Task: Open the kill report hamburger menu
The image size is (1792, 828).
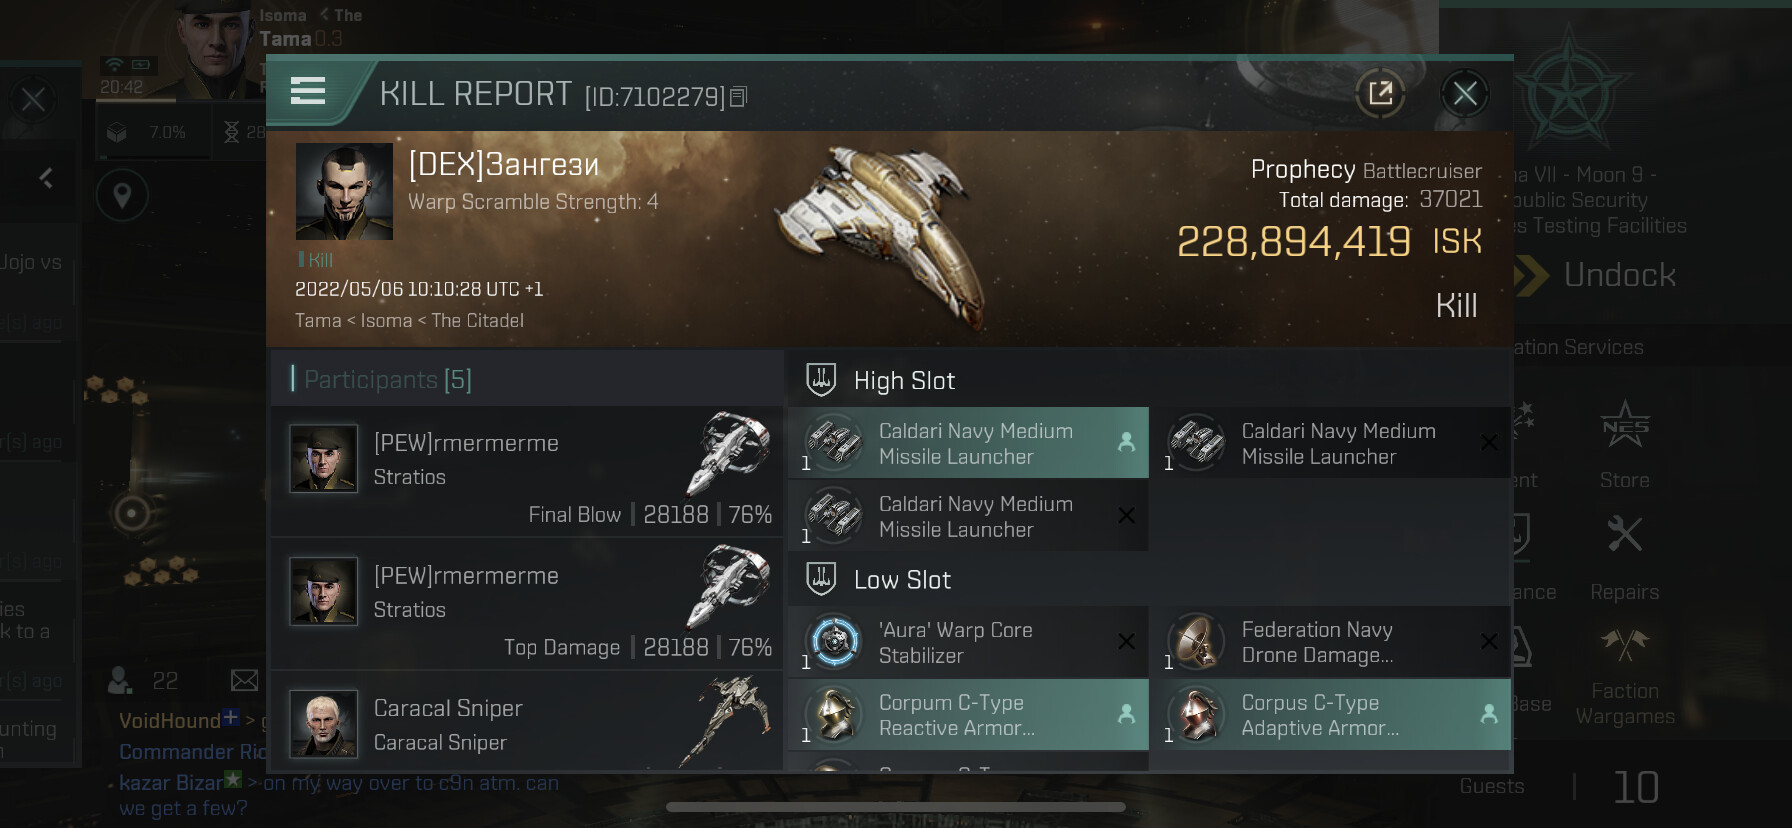Action: (308, 91)
